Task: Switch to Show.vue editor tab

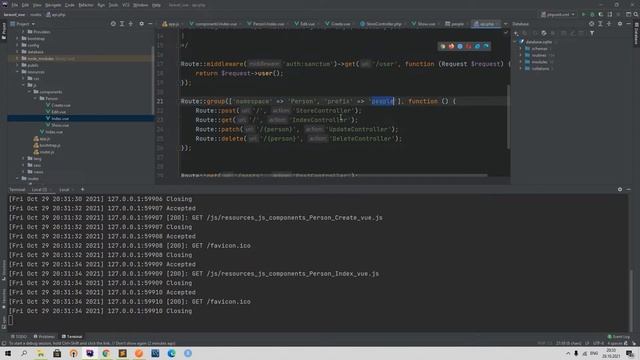Action: [423, 24]
